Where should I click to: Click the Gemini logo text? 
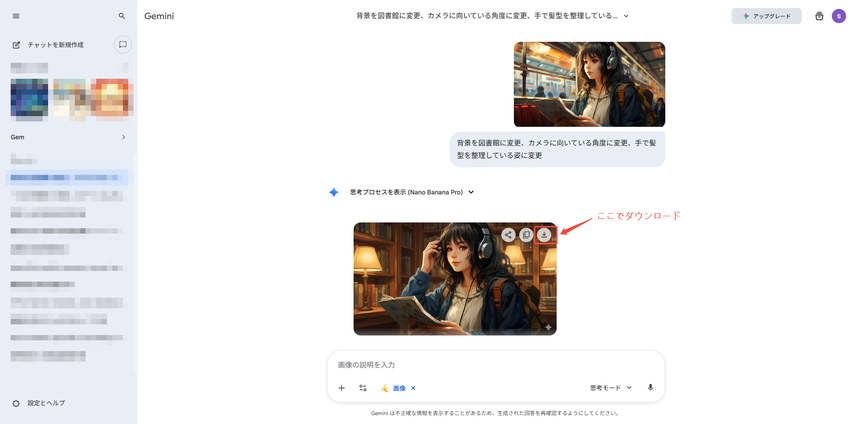coord(159,16)
